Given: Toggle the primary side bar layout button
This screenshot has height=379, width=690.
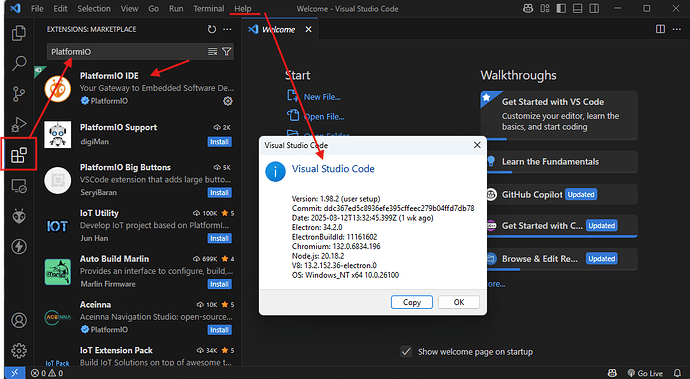Looking at the screenshot, I should pyautogui.click(x=561, y=8).
